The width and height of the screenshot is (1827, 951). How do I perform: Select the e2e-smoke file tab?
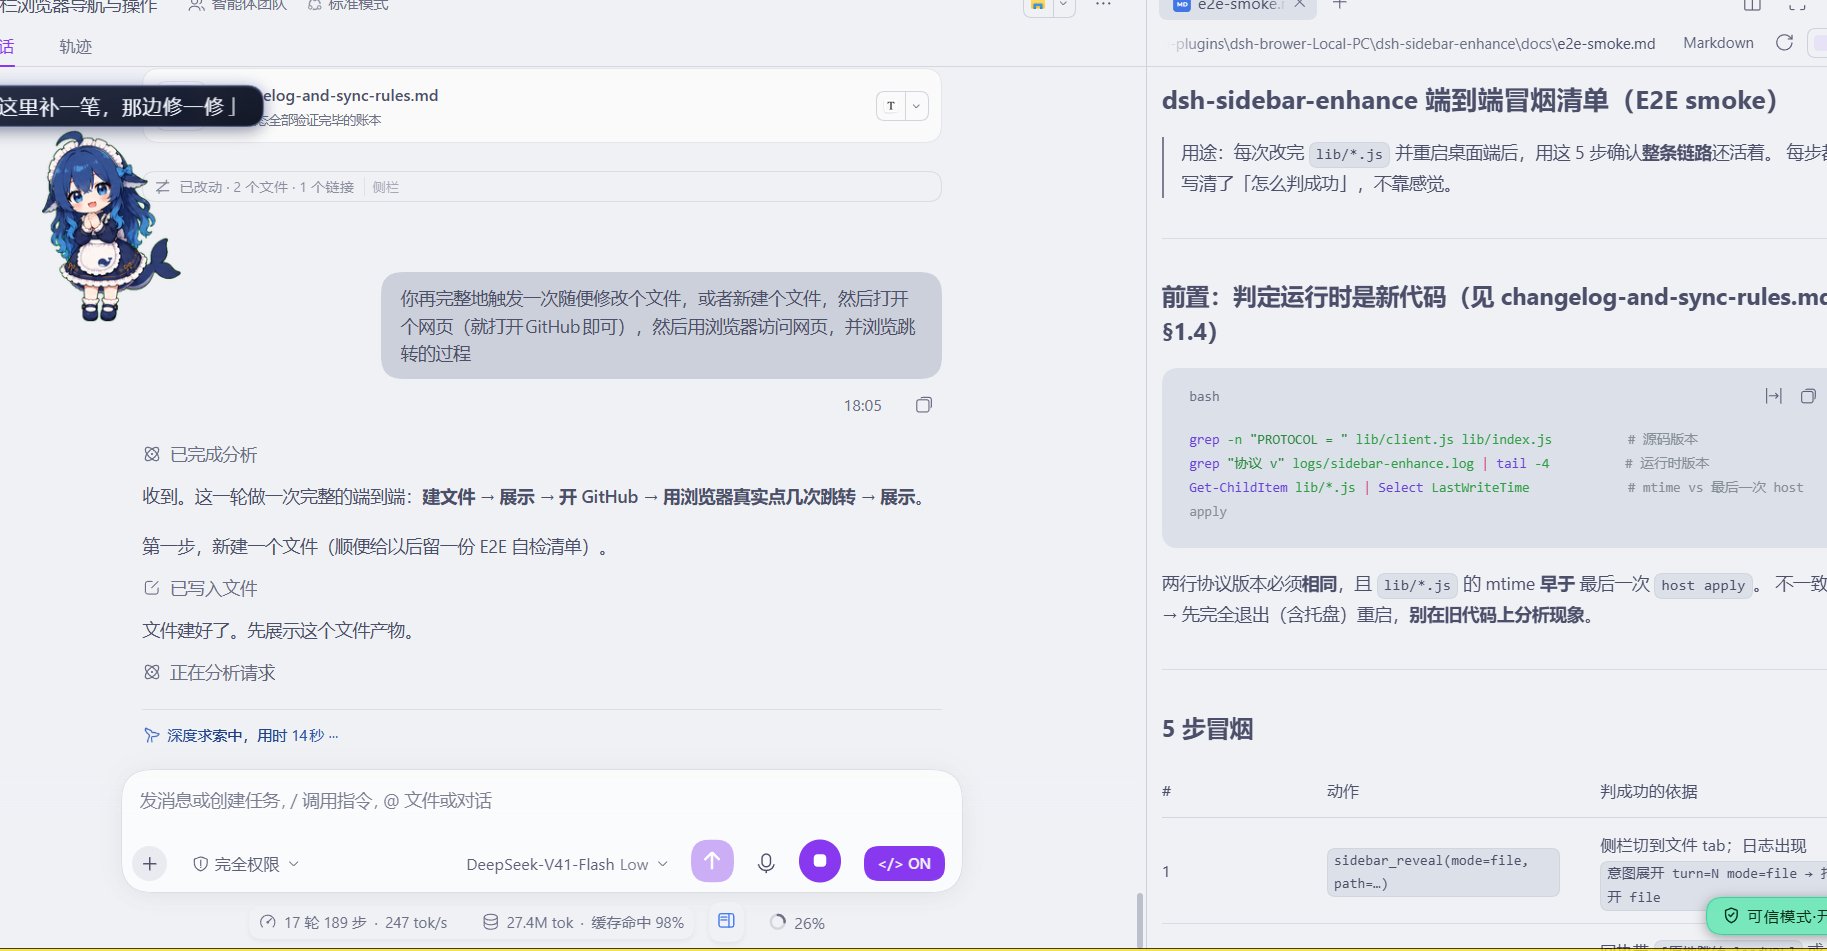click(x=1237, y=6)
